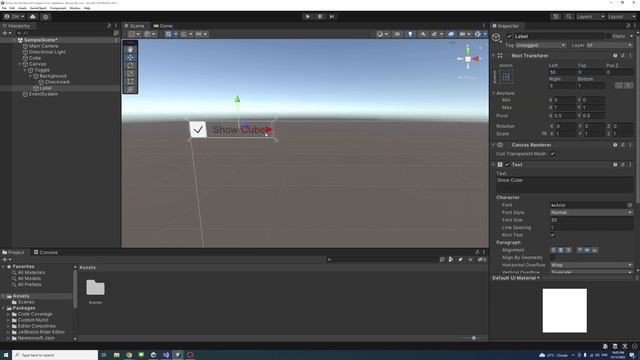
Task: Select EventSystem in Hierarchy
Action: coord(43,94)
